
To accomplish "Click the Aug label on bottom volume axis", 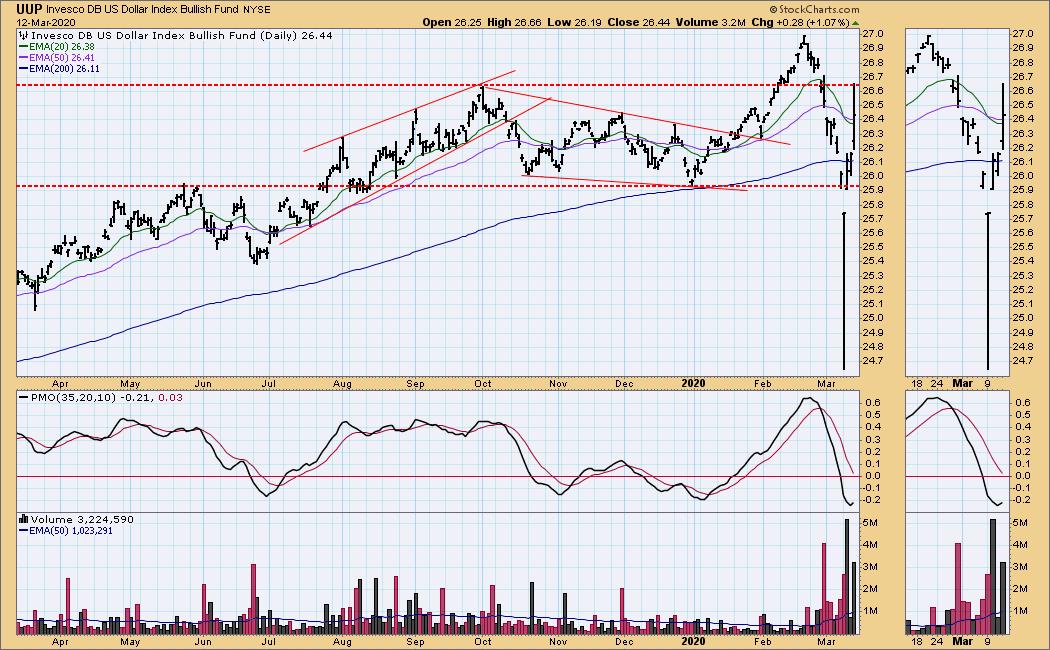I will coord(342,641).
